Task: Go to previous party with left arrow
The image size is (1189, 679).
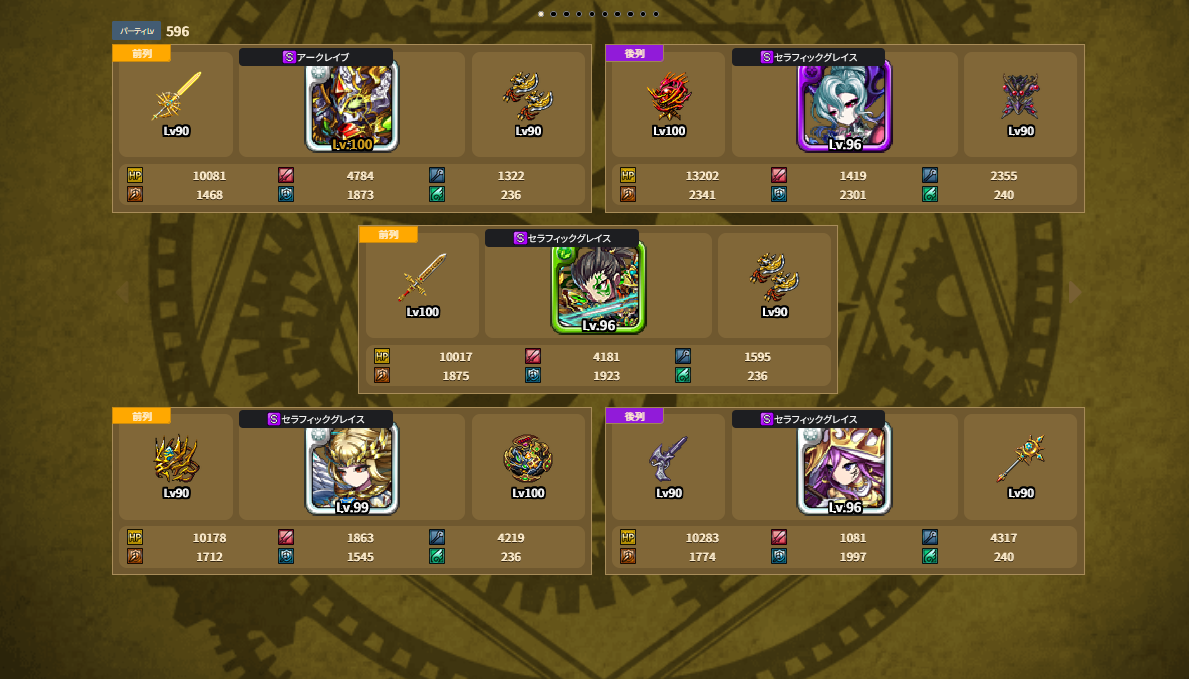Action: click(x=122, y=292)
